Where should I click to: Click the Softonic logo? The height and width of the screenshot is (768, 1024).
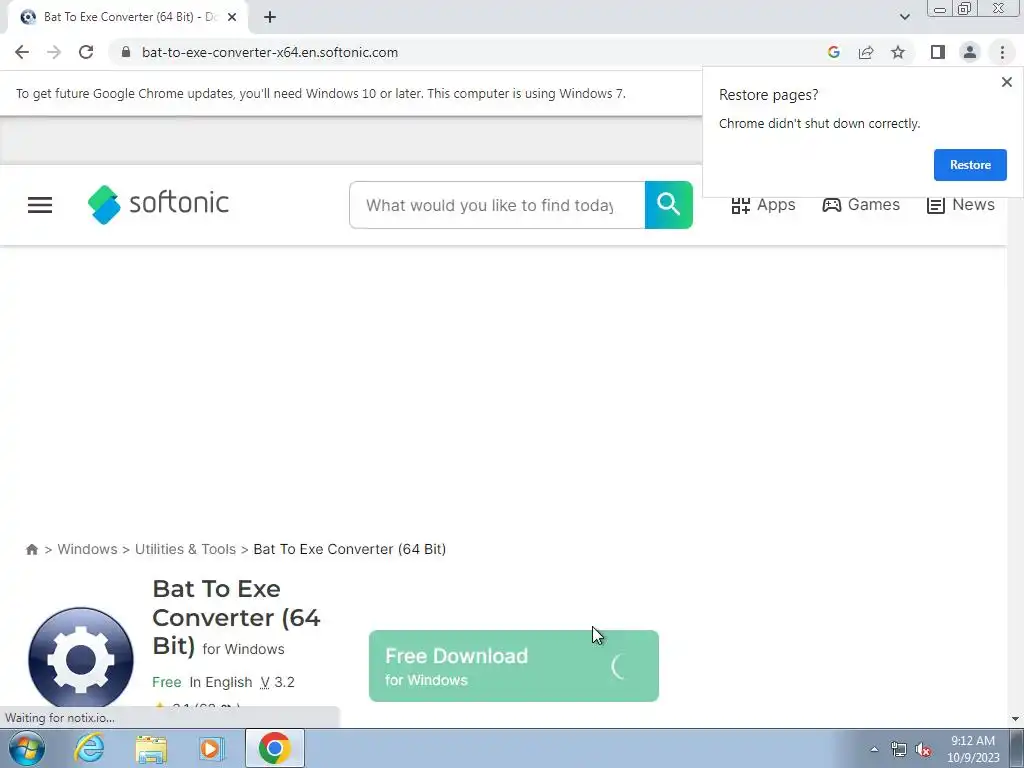[158, 204]
